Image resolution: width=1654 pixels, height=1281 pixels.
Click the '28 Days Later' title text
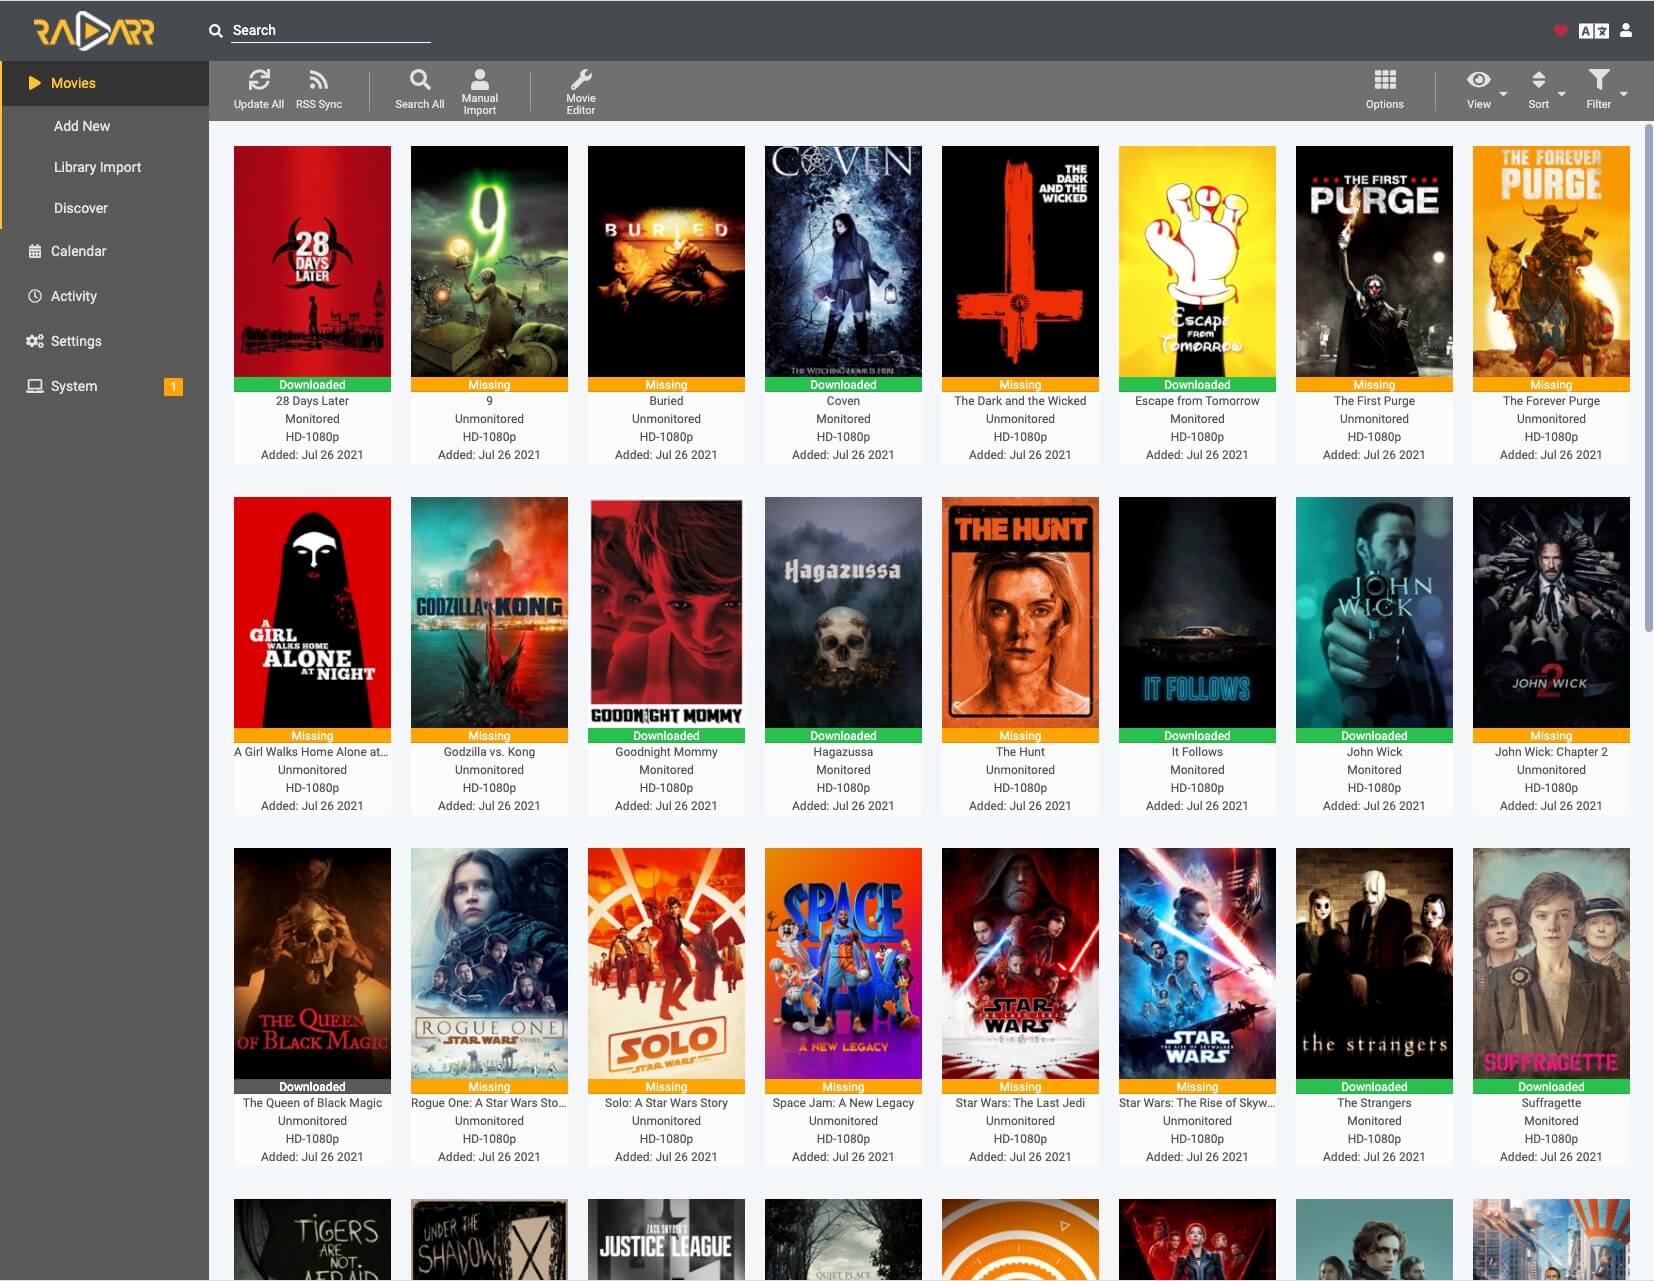(312, 401)
